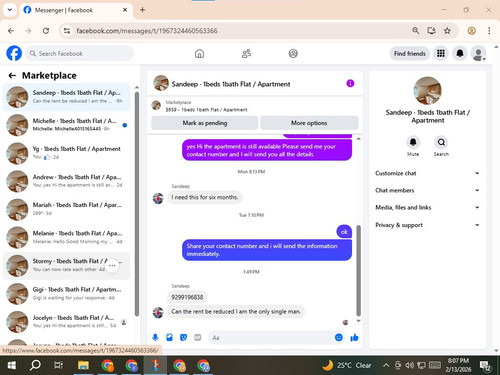The width and height of the screenshot is (500, 375).
Task: Click Find friends button
Action: pyautogui.click(x=410, y=53)
